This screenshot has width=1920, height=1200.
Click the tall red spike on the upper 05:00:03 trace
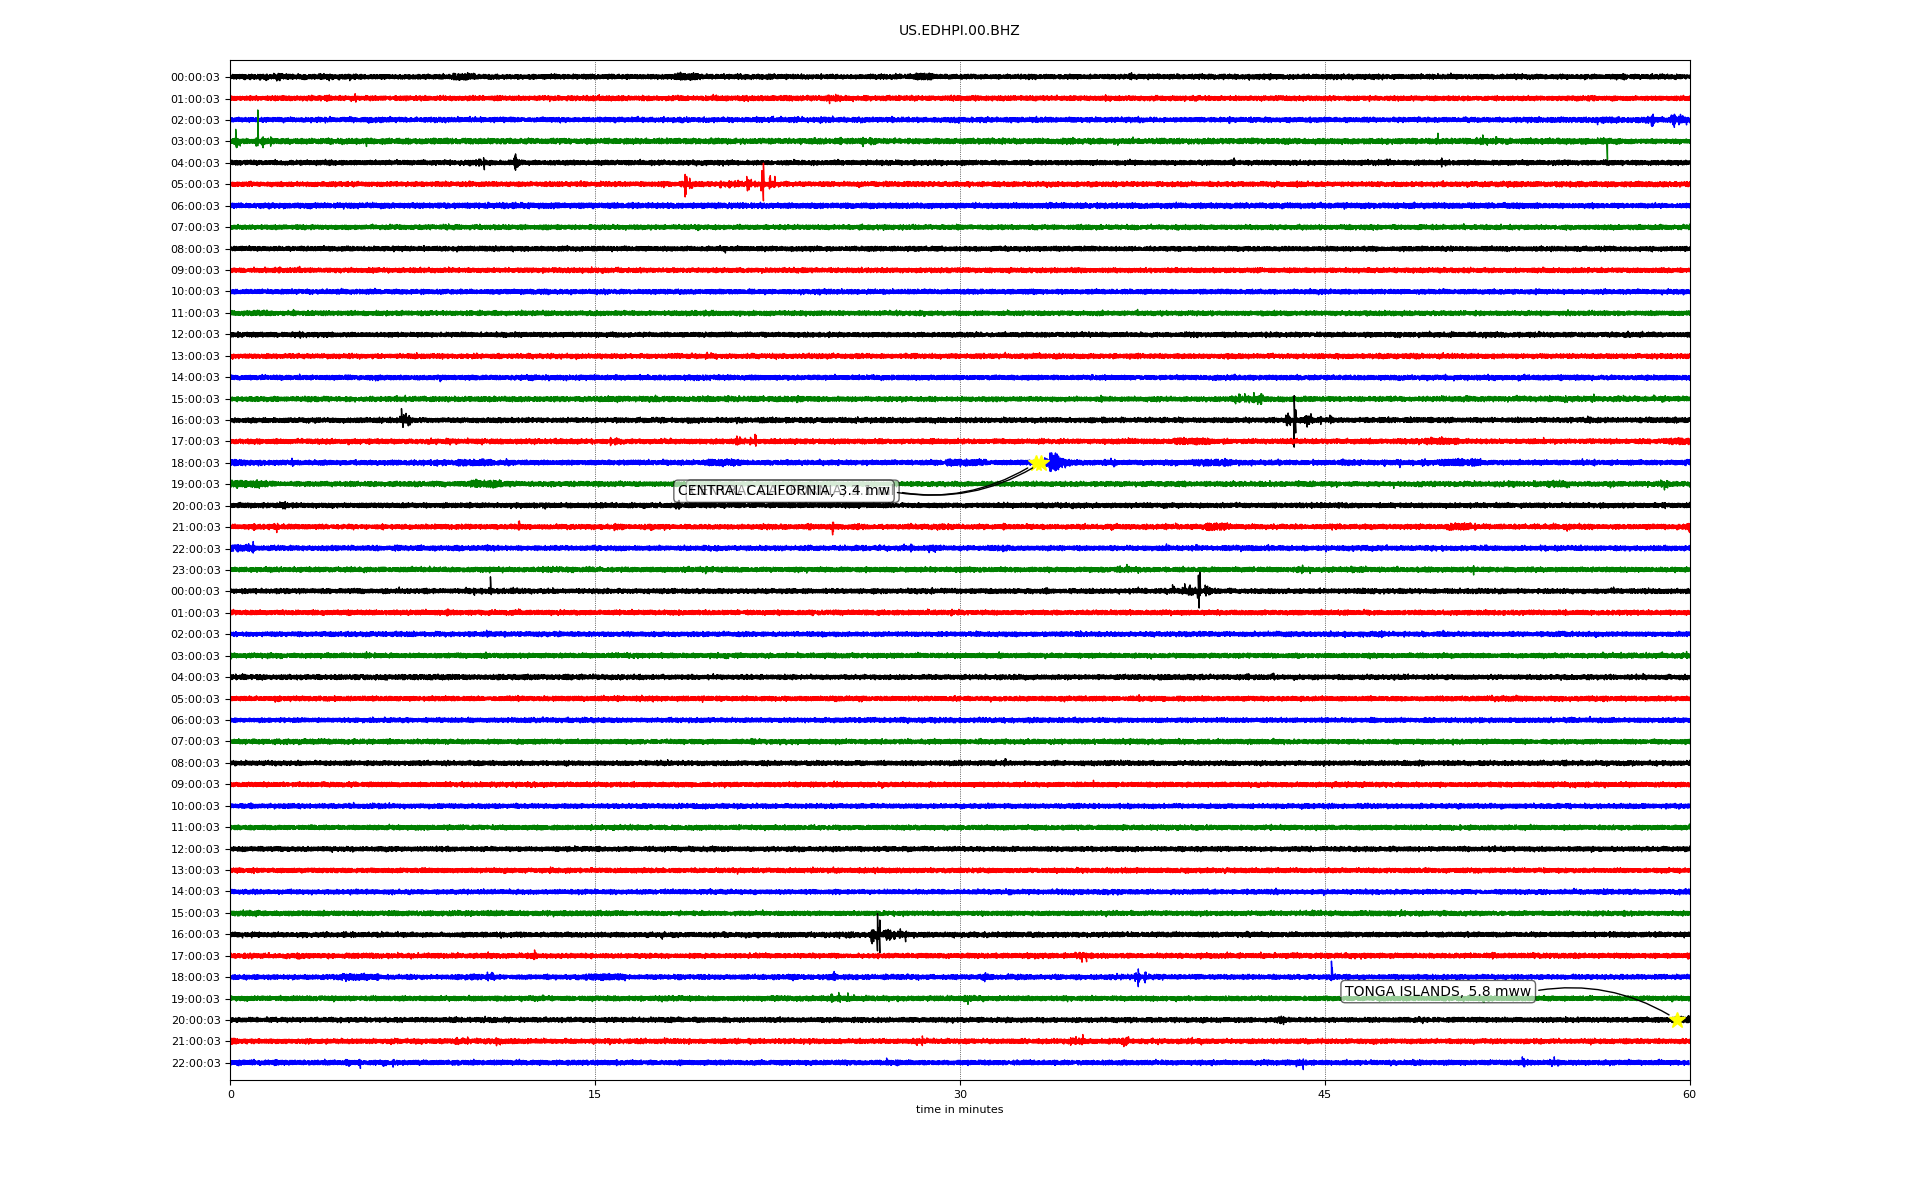pos(763,182)
